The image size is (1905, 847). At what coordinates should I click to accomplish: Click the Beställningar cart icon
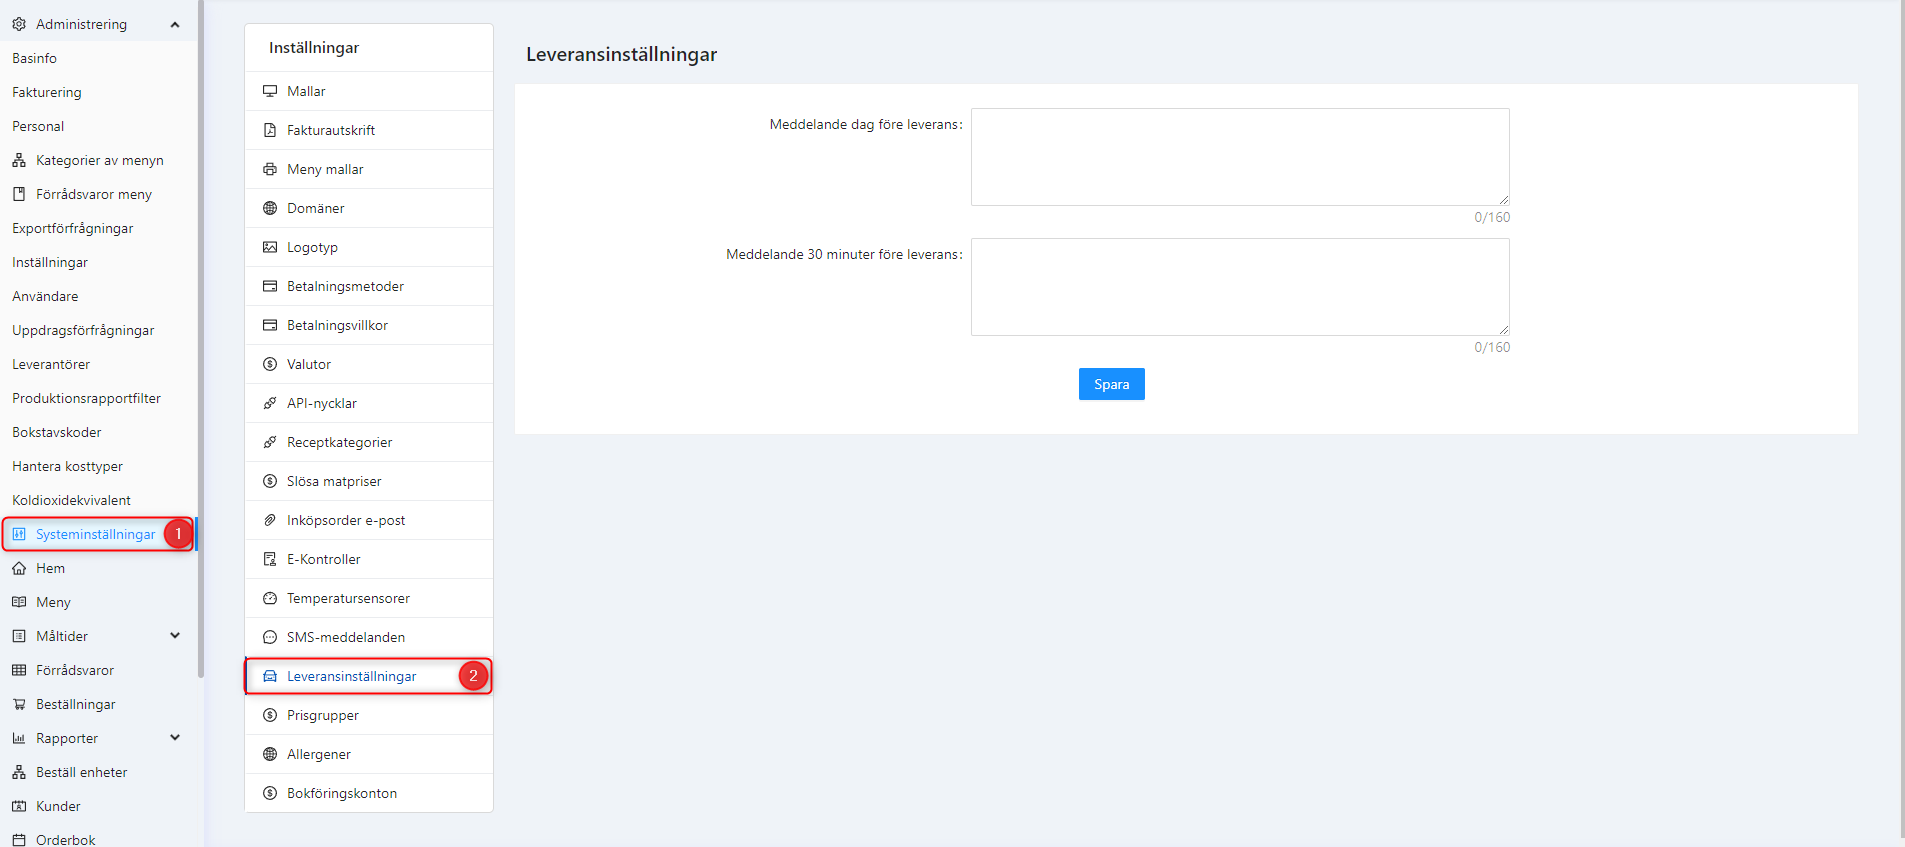click(x=19, y=704)
